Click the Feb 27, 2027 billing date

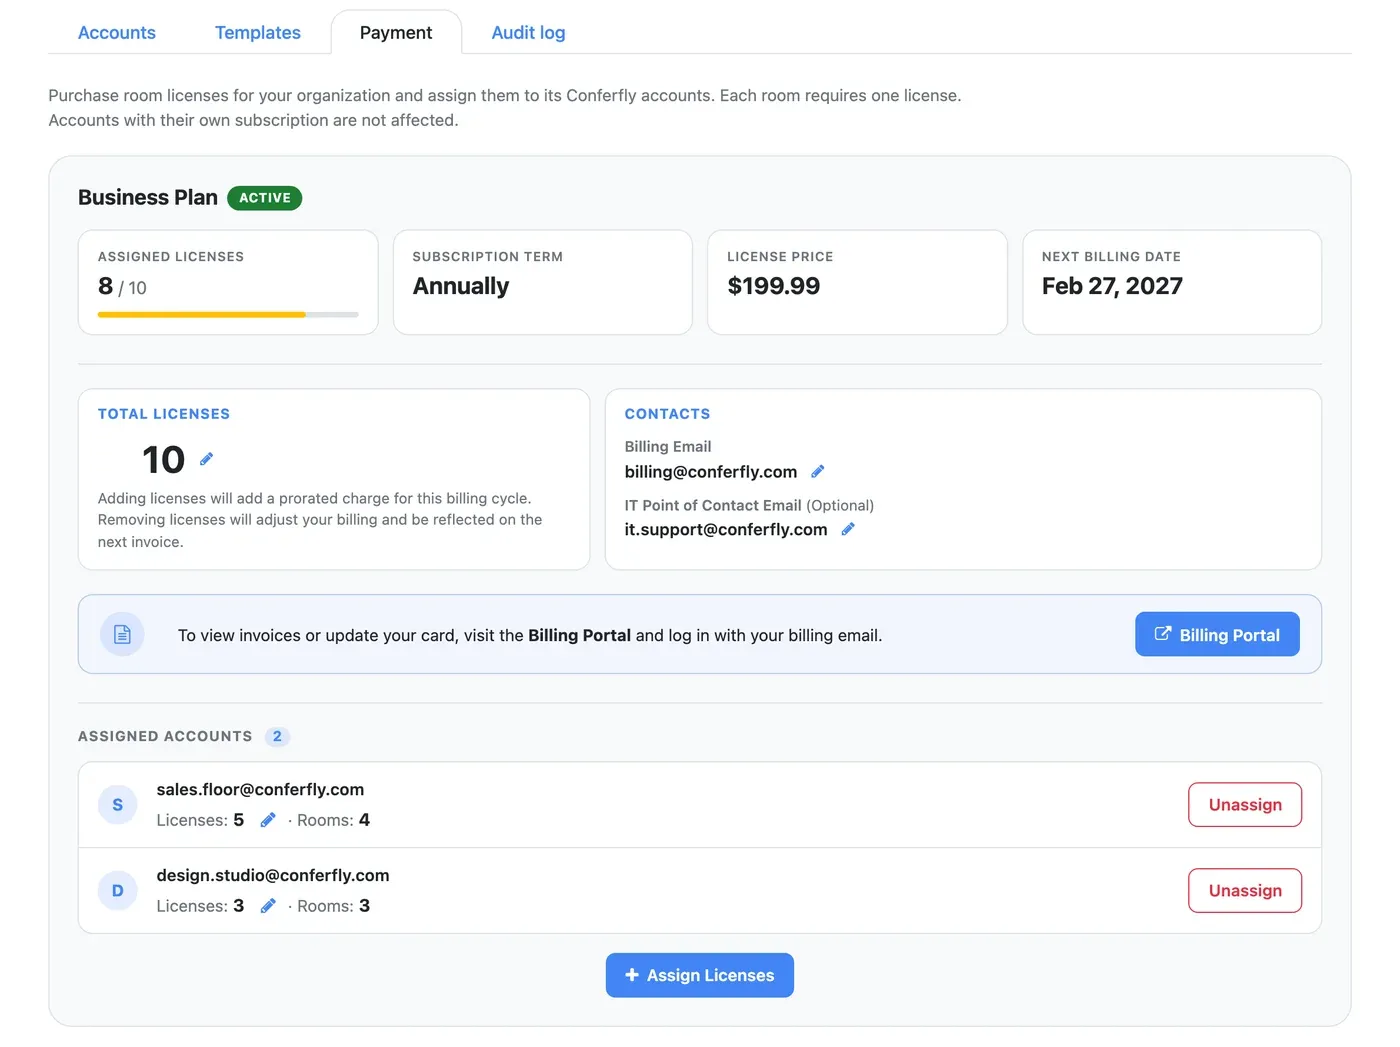click(x=1112, y=286)
